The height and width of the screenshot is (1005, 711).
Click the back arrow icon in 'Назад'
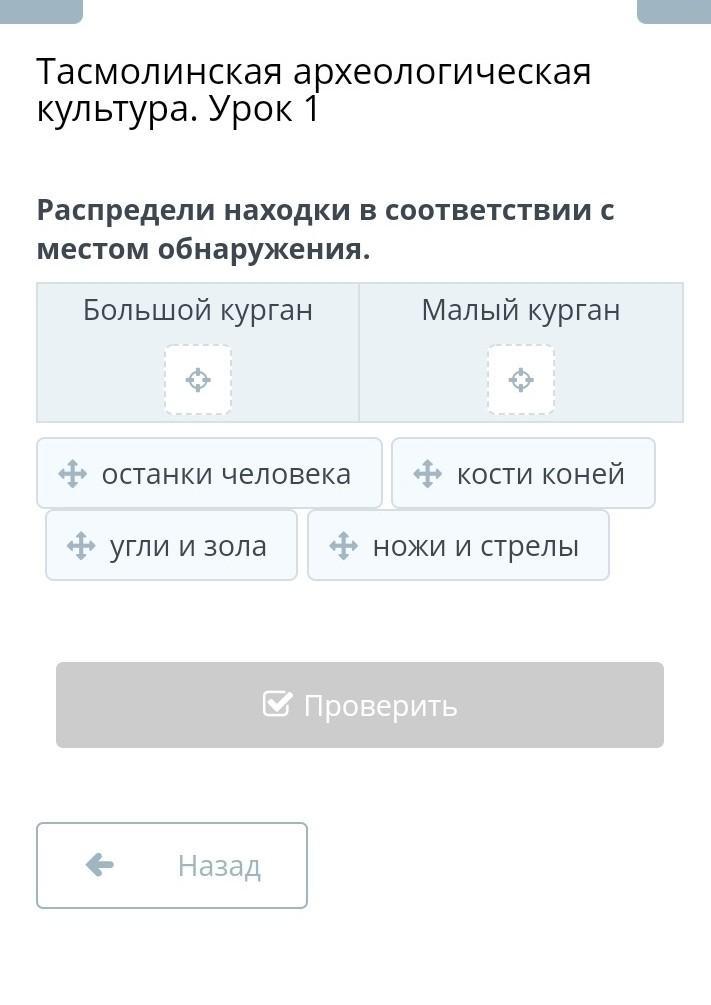tap(100, 865)
